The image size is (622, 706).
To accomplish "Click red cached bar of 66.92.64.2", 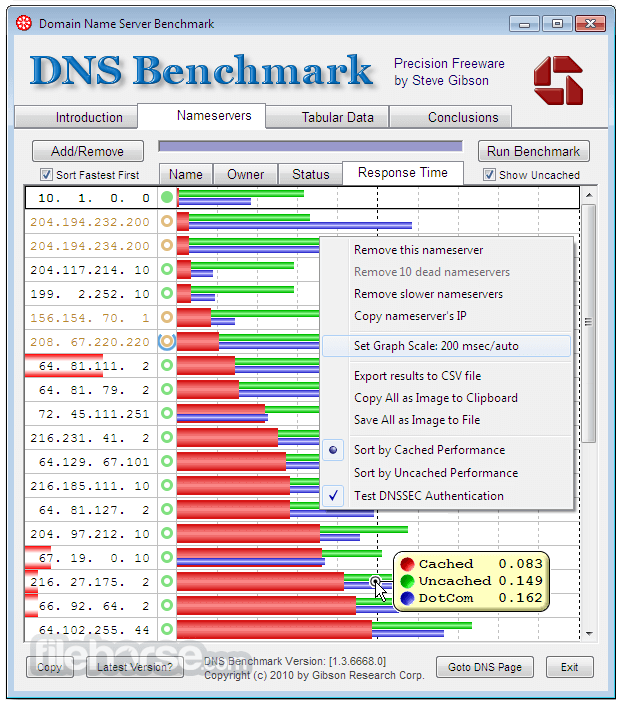I will 267,606.
